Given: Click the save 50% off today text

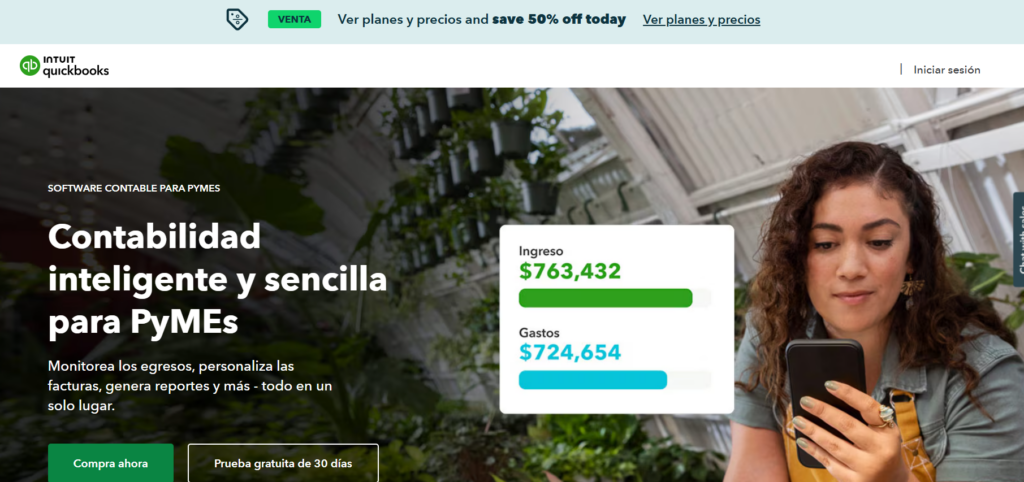Looking at the screenshot, I should coord(559,19).
